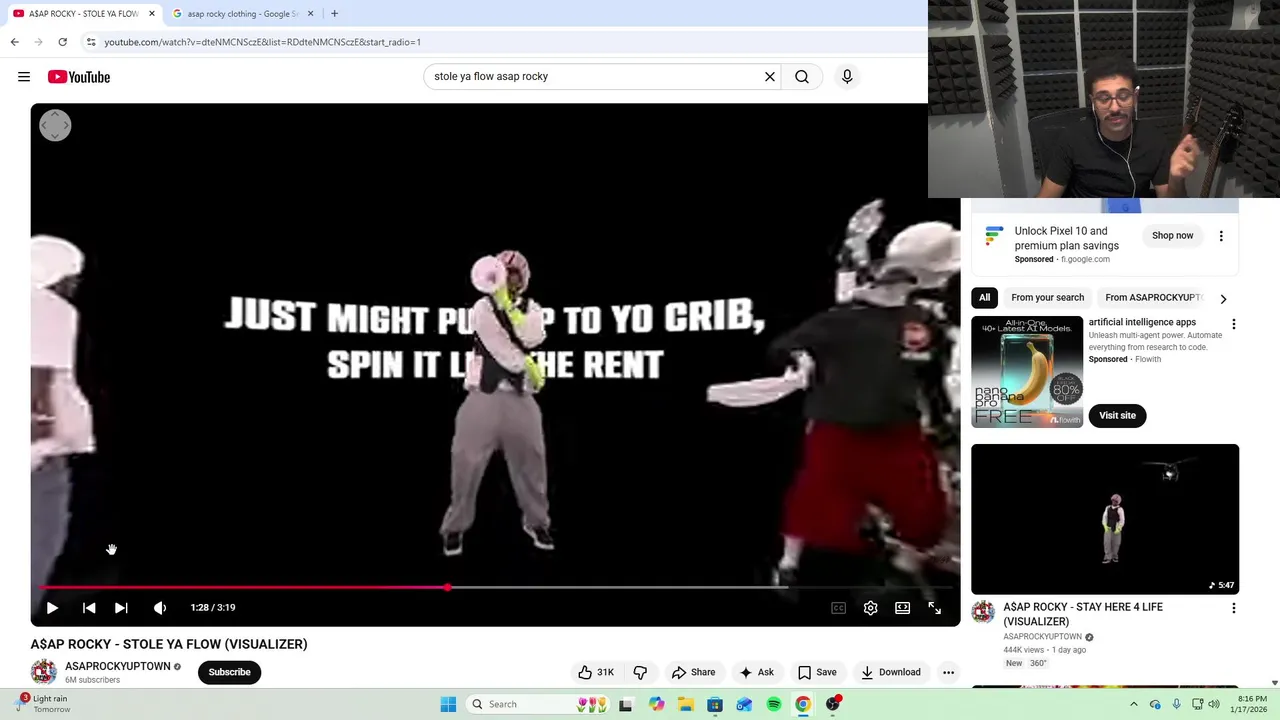This screenshot has height=720, width=1280.
Task: Click the ASAPROCKYUPTOWN channel avatar below video
Action: tap(44, 672)
